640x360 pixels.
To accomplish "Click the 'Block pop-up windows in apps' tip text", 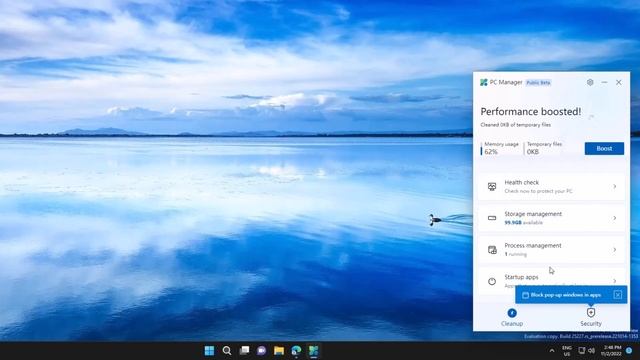I will (x=566, y=295).
